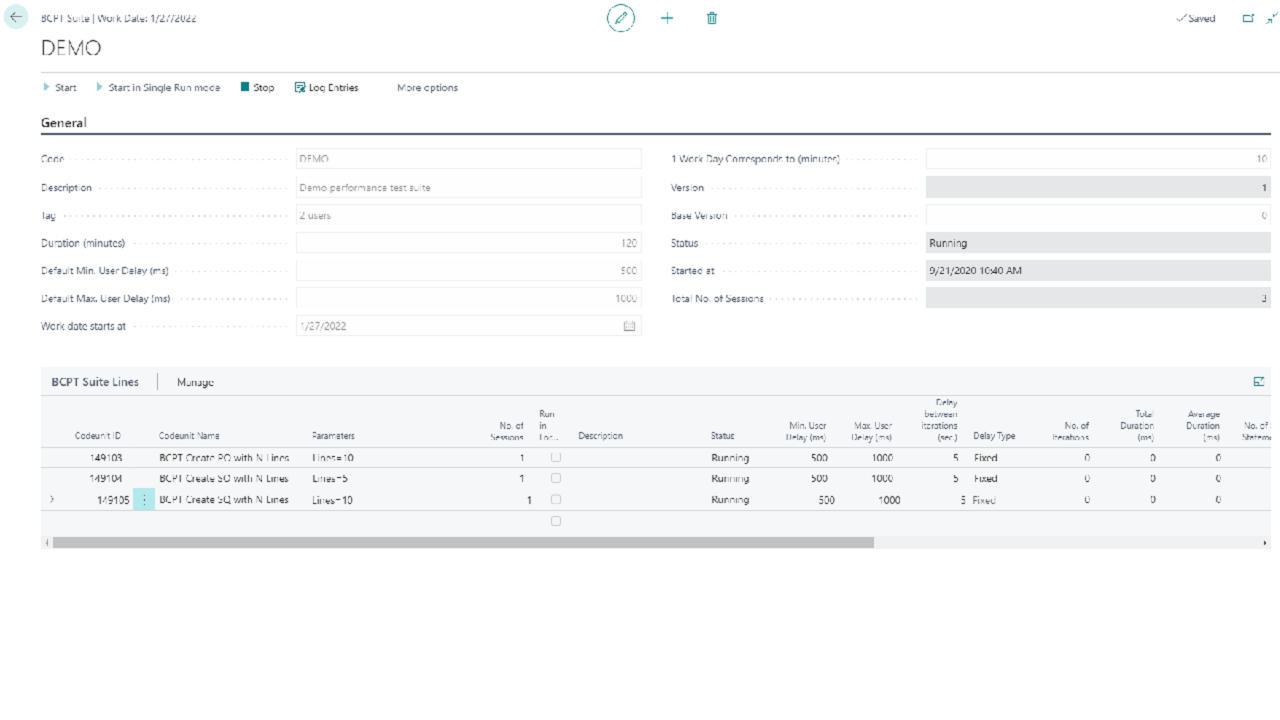
Task: Open the Manage menu
Action: pyautogui.click(x=195, y=382)
